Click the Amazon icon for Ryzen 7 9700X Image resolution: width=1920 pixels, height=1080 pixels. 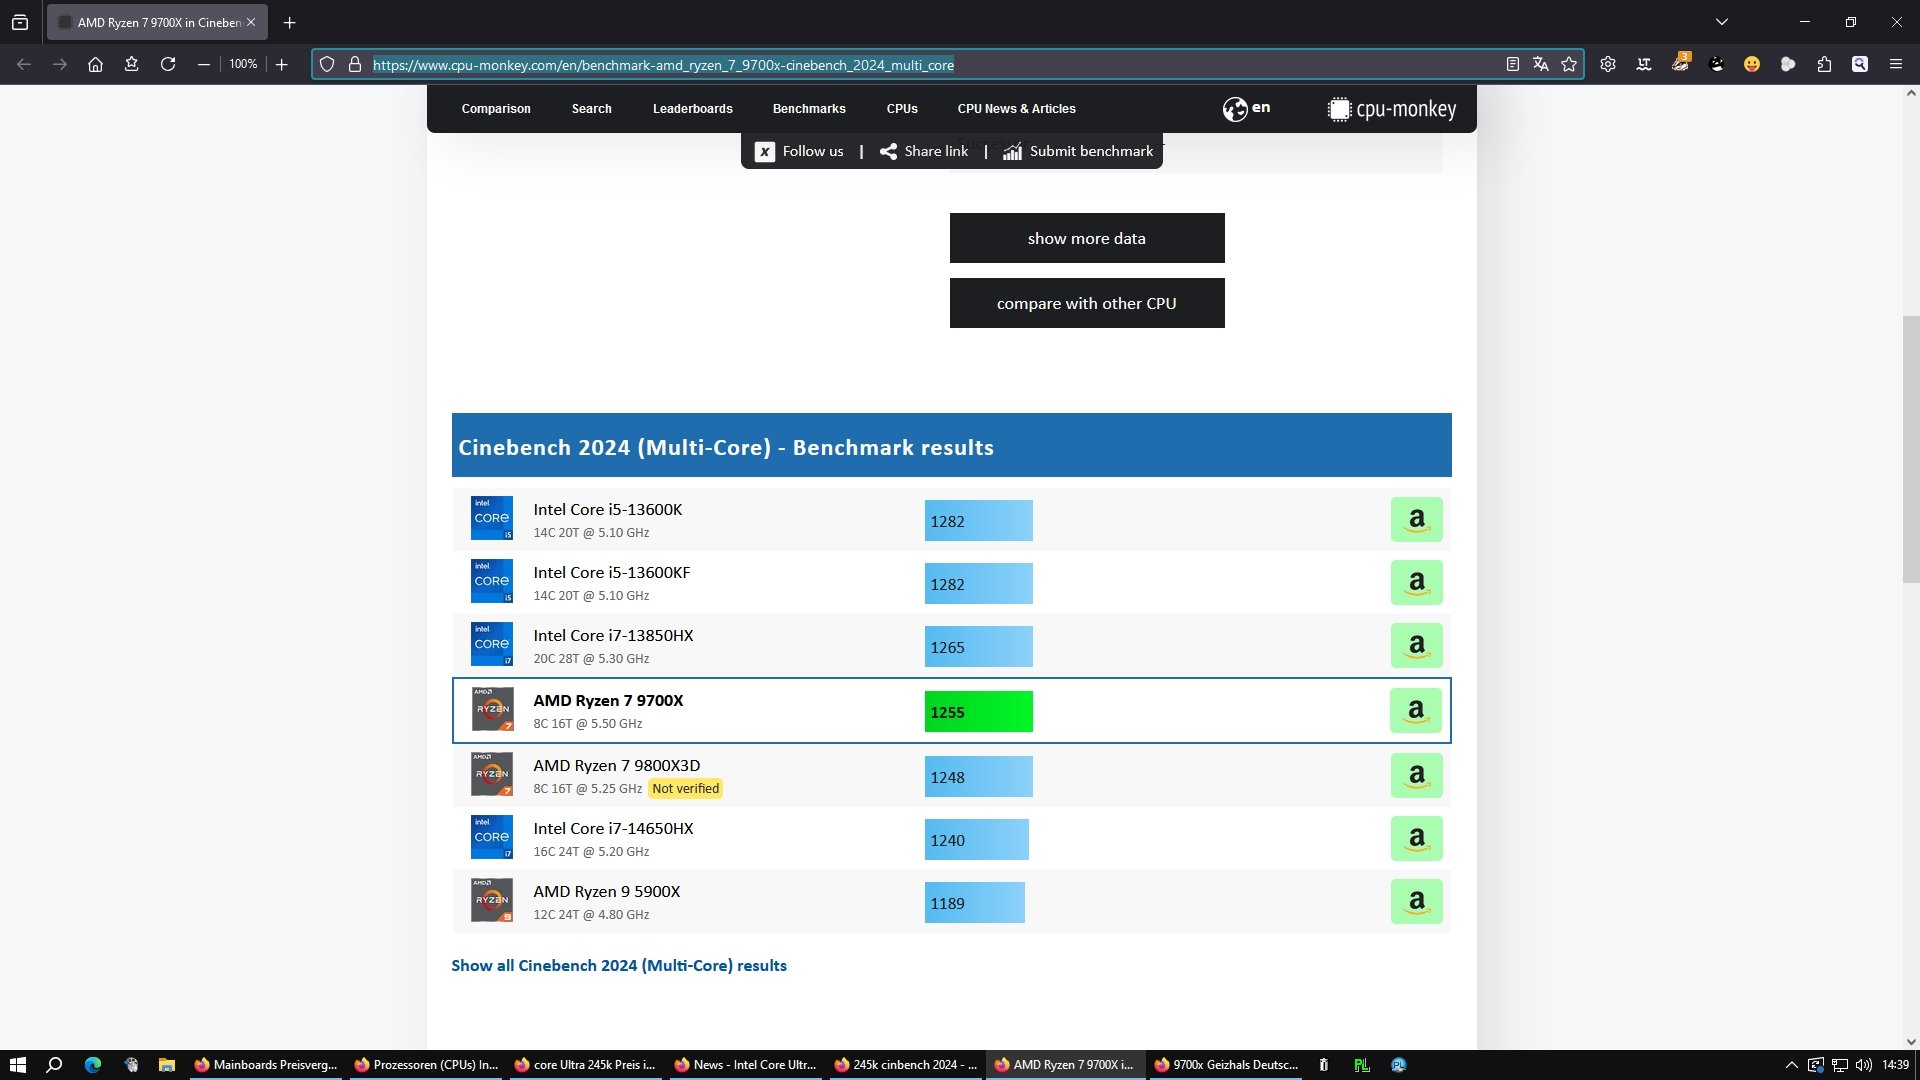[x=1415, y=711]
